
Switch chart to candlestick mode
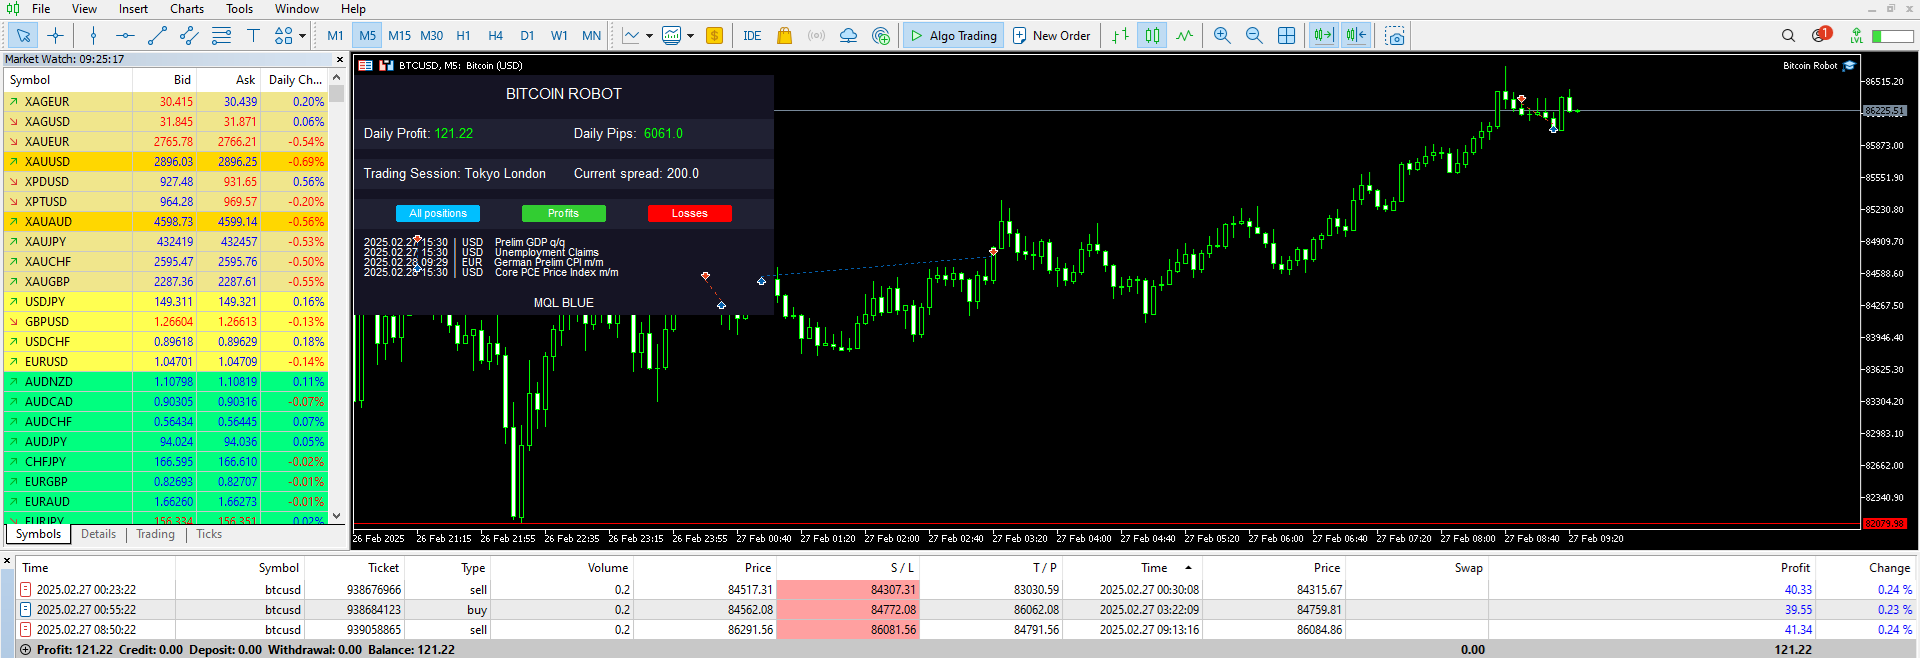pos(1152,36)
